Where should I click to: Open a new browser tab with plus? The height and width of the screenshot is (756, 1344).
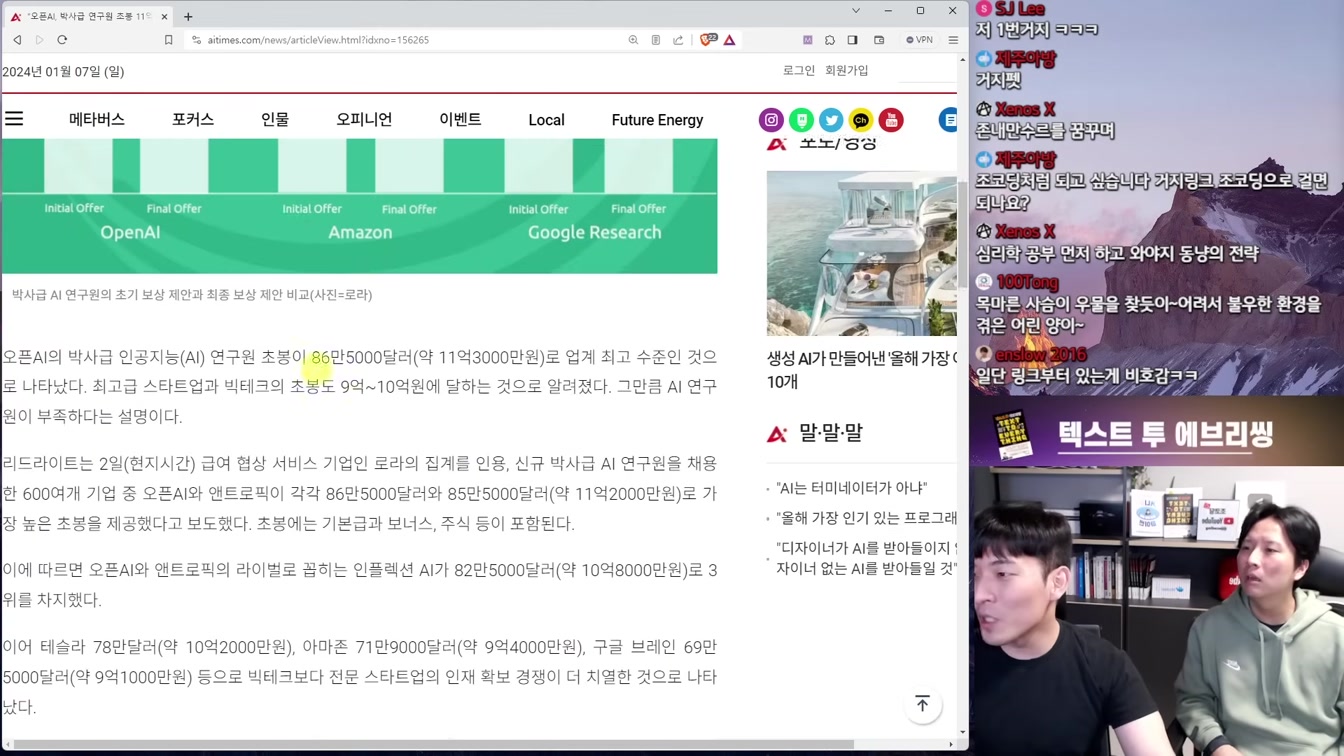tap(188, 16)
